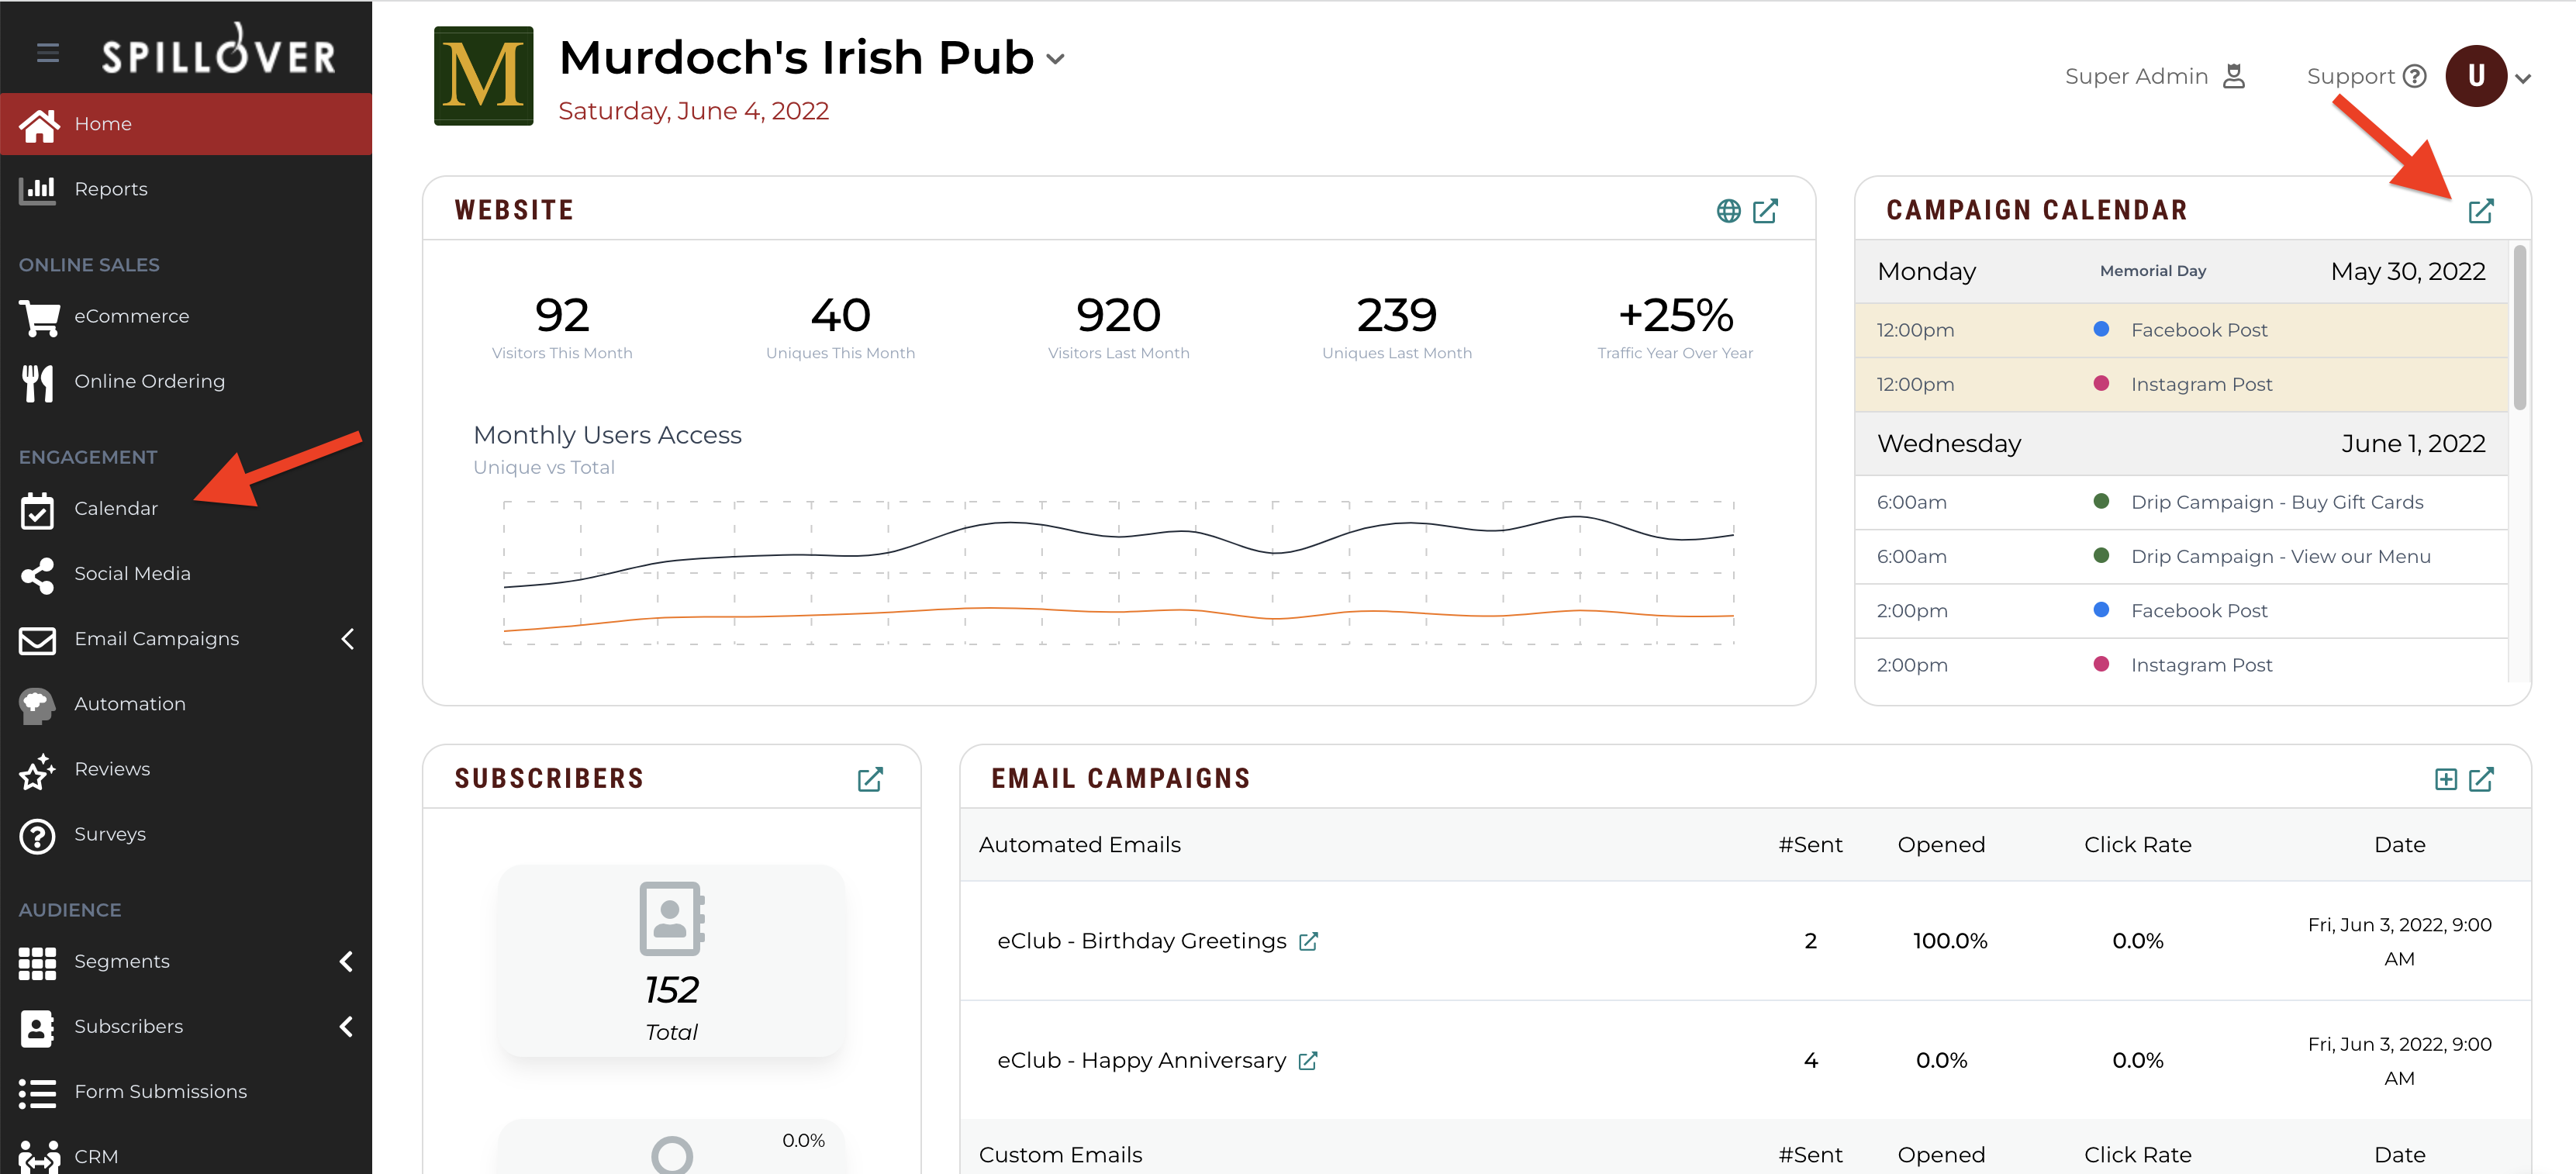Open Drip Campaign - View our Menu entry
Viewport: 2576px width, 1174px height.
(x=2181, y=556)
